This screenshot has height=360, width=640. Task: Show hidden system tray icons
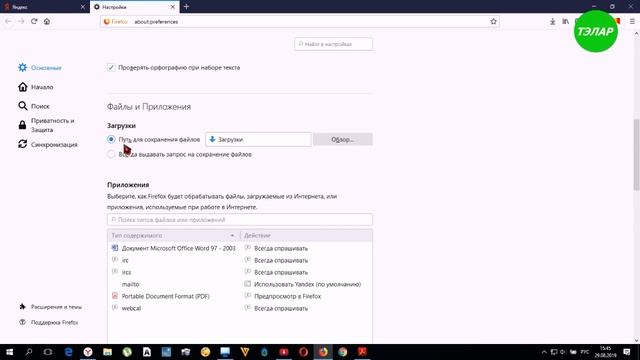544,352
